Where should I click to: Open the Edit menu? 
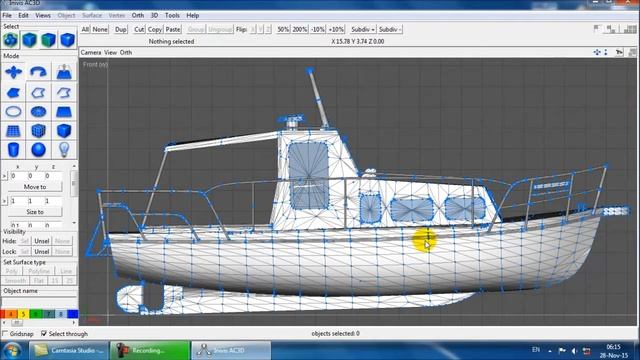pyautogui.click(x=23, y=16)
